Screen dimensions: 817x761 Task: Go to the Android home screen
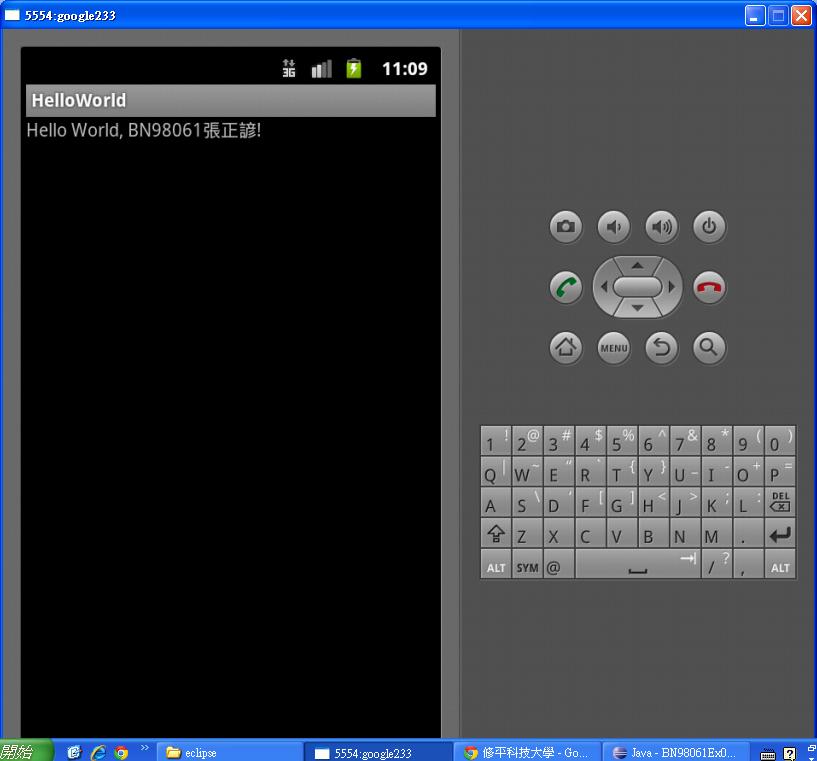point(566,348)
